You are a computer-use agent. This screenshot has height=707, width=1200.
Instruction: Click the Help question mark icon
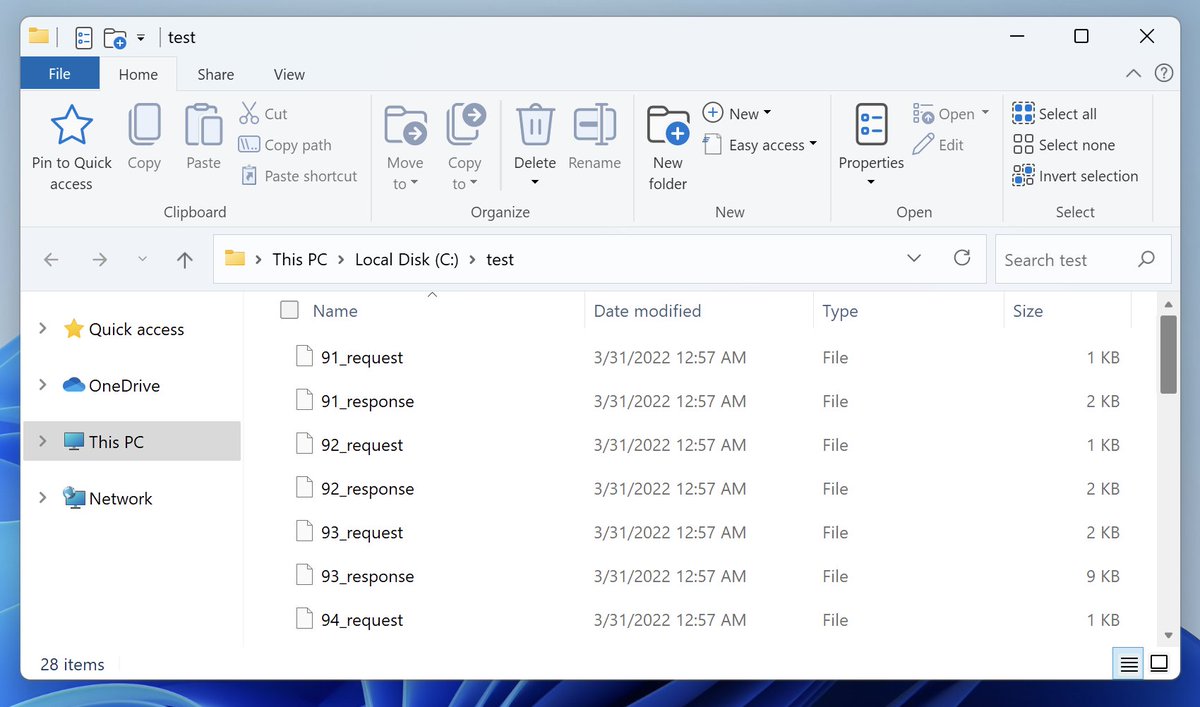click(x=1164, y=73)
